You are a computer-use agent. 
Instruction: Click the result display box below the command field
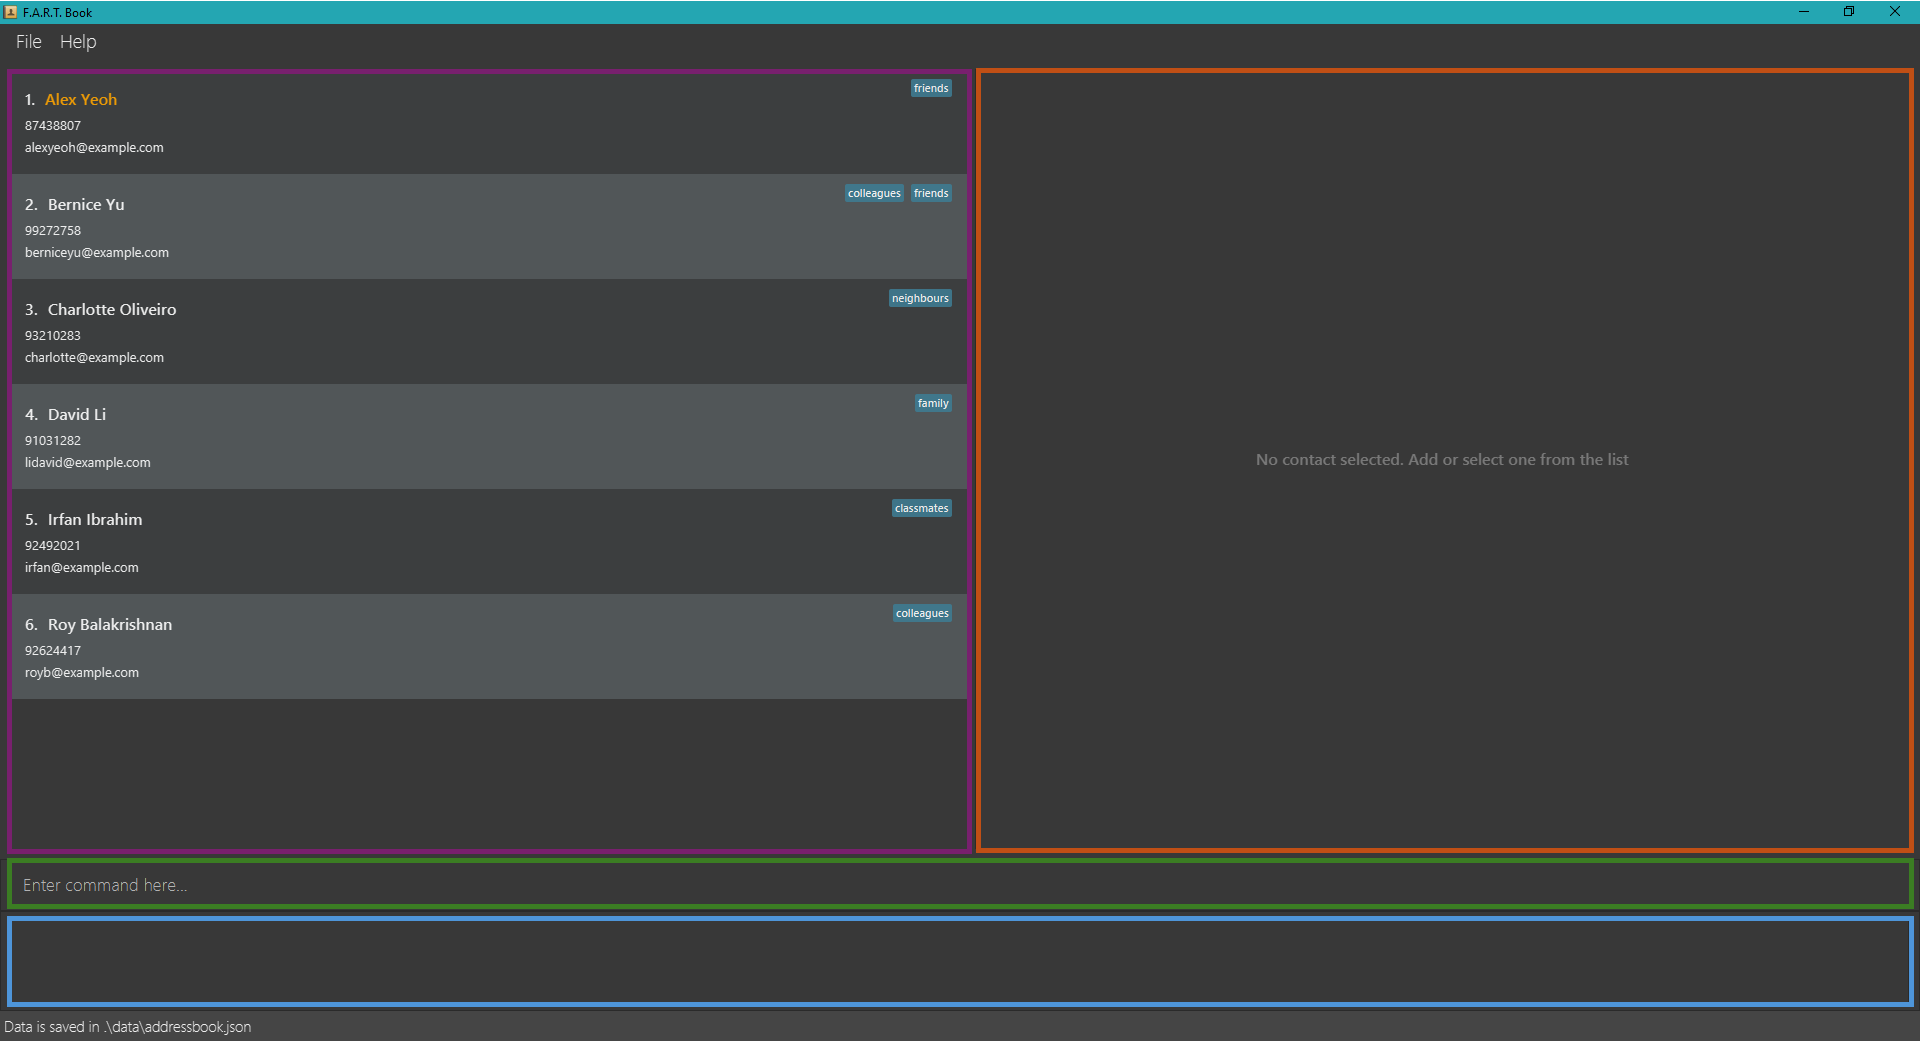coord(960,962)
